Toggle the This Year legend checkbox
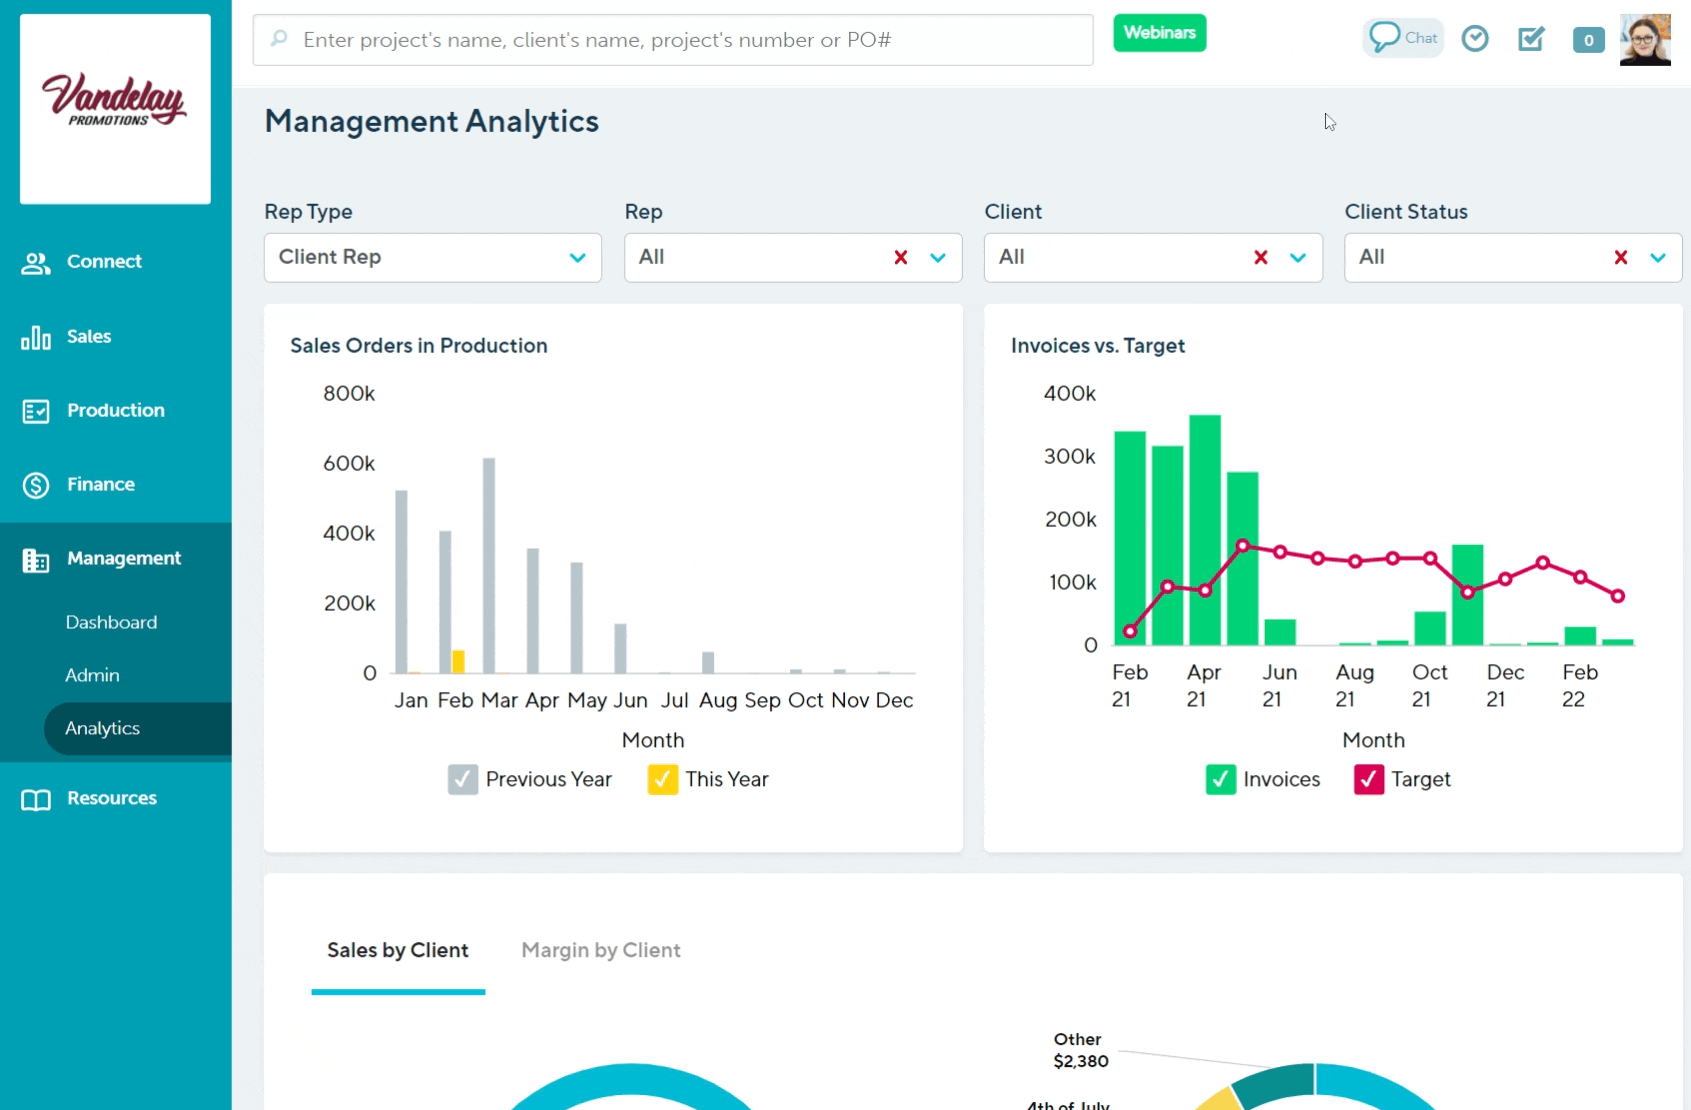The image size is (1691, 1110). (x=662, y=779)
